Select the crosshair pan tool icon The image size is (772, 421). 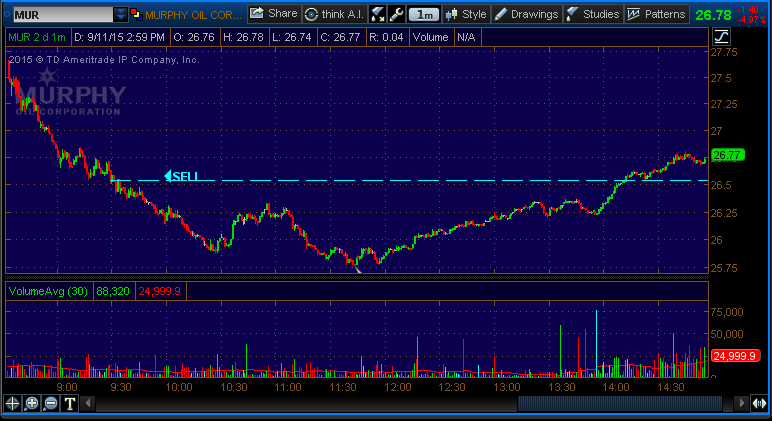click(13, 403)
